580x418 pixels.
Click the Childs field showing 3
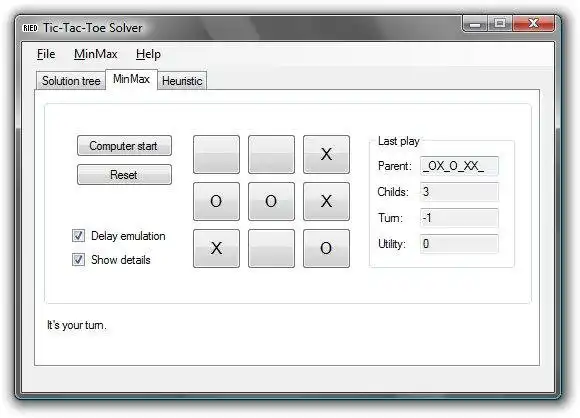click(x=459, y=192)
